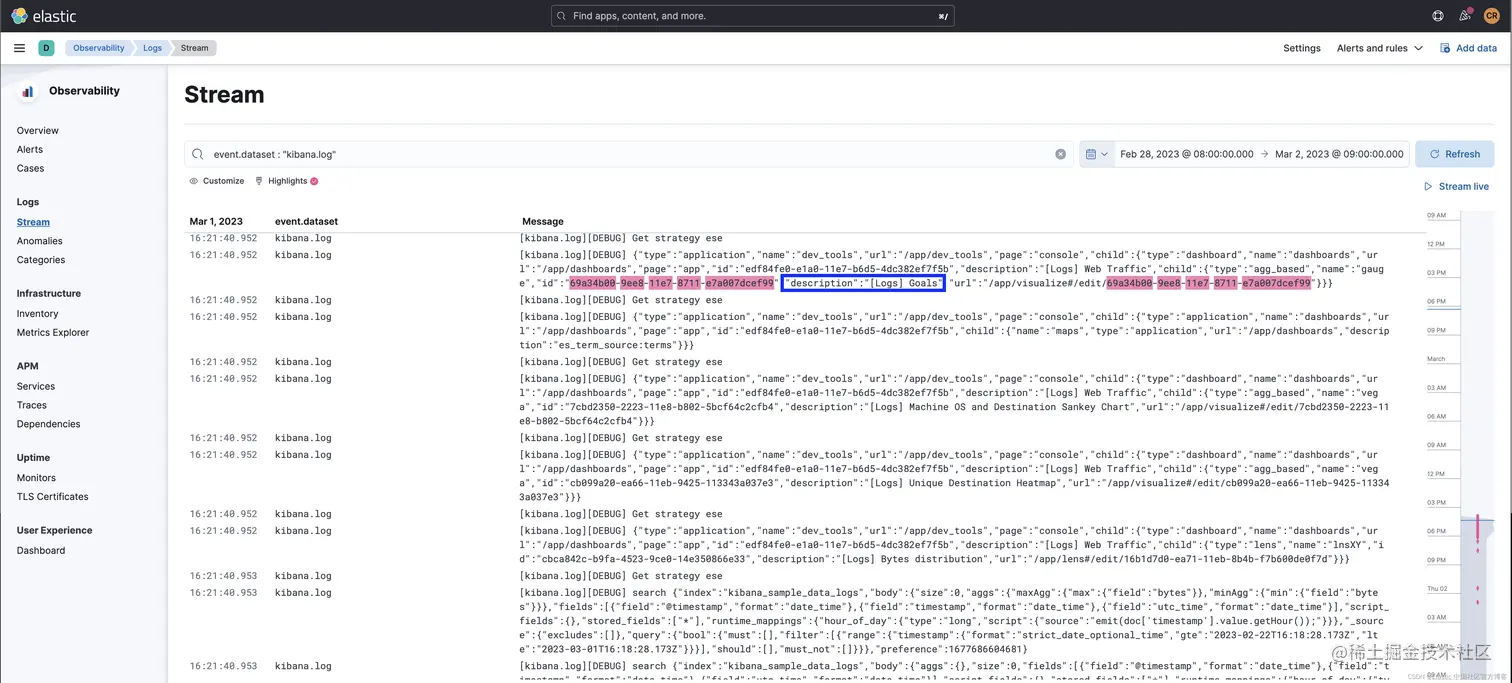Click the Elastic logo
This screenshot has width=1512, height=683.
(42, 16)
